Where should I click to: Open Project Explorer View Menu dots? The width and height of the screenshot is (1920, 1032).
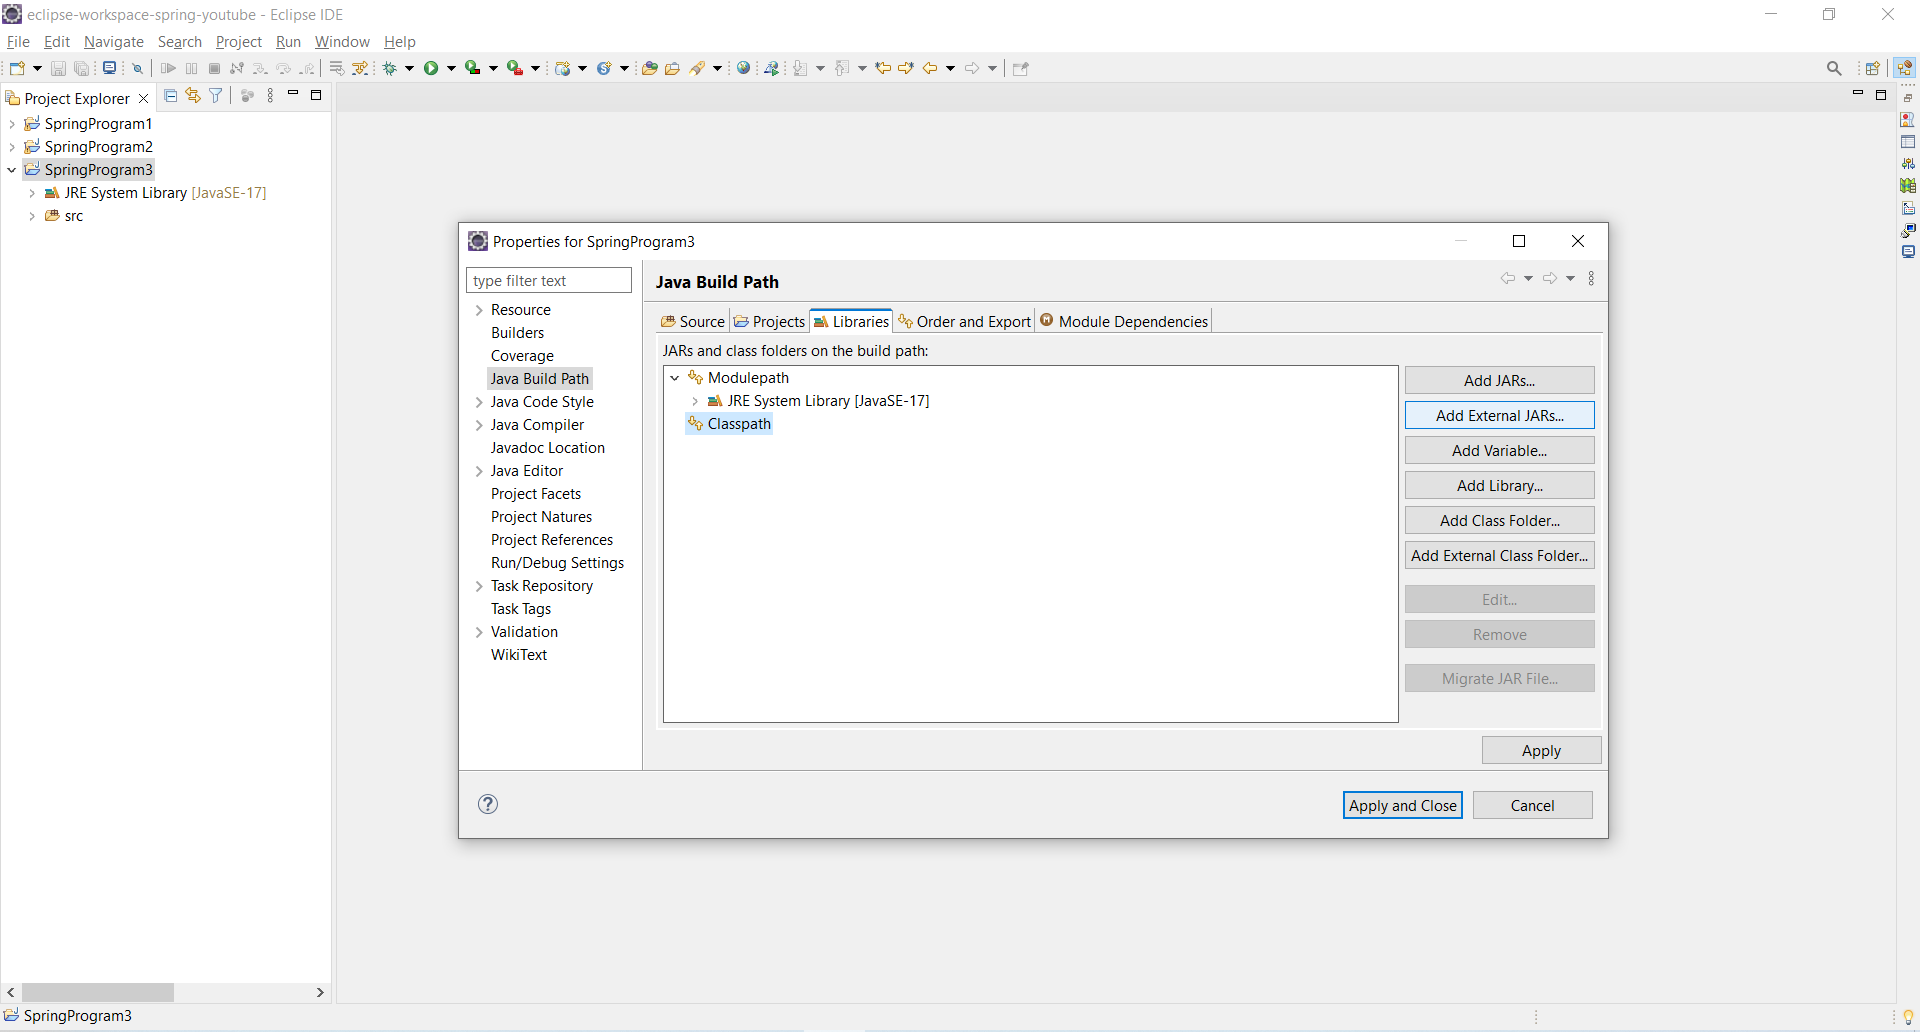coord(270,96)
